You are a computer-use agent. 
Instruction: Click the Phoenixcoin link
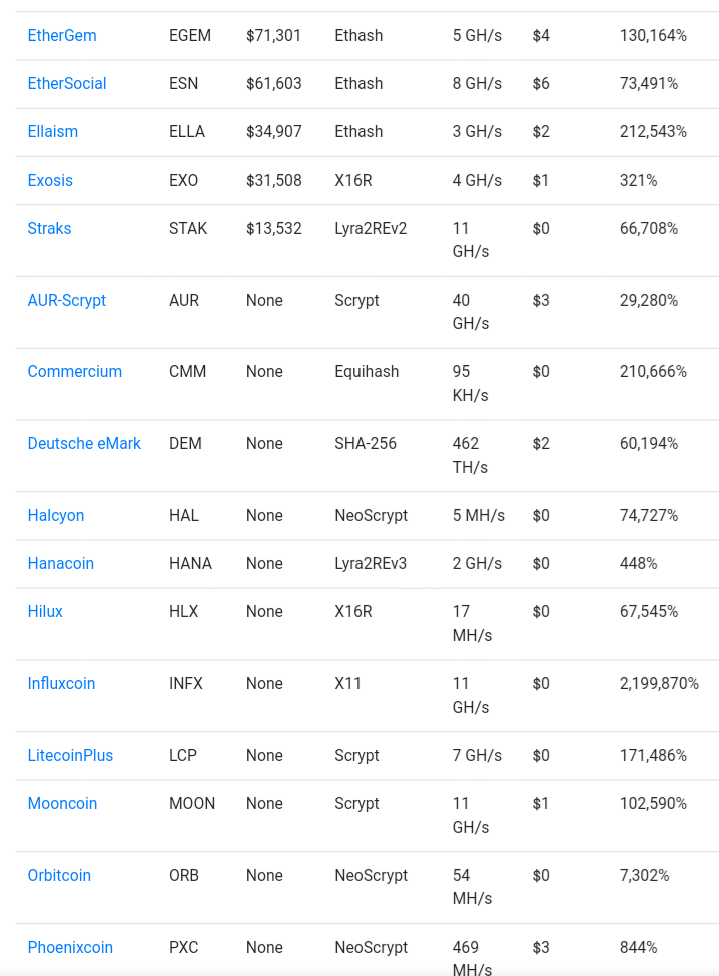point(70,947)
